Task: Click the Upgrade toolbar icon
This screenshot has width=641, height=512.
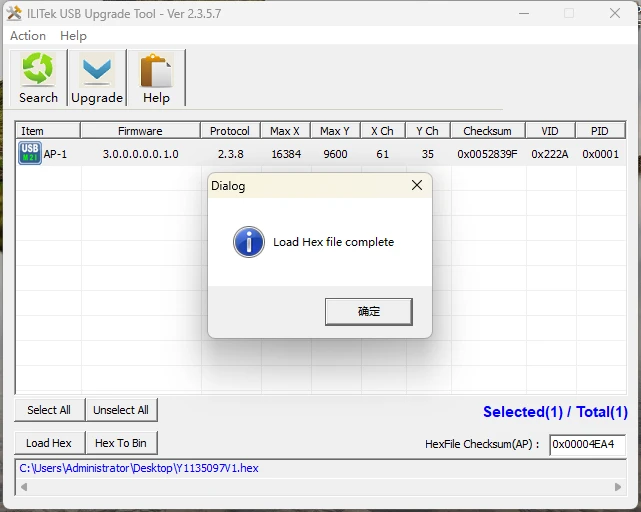Action: pos(97,78)
